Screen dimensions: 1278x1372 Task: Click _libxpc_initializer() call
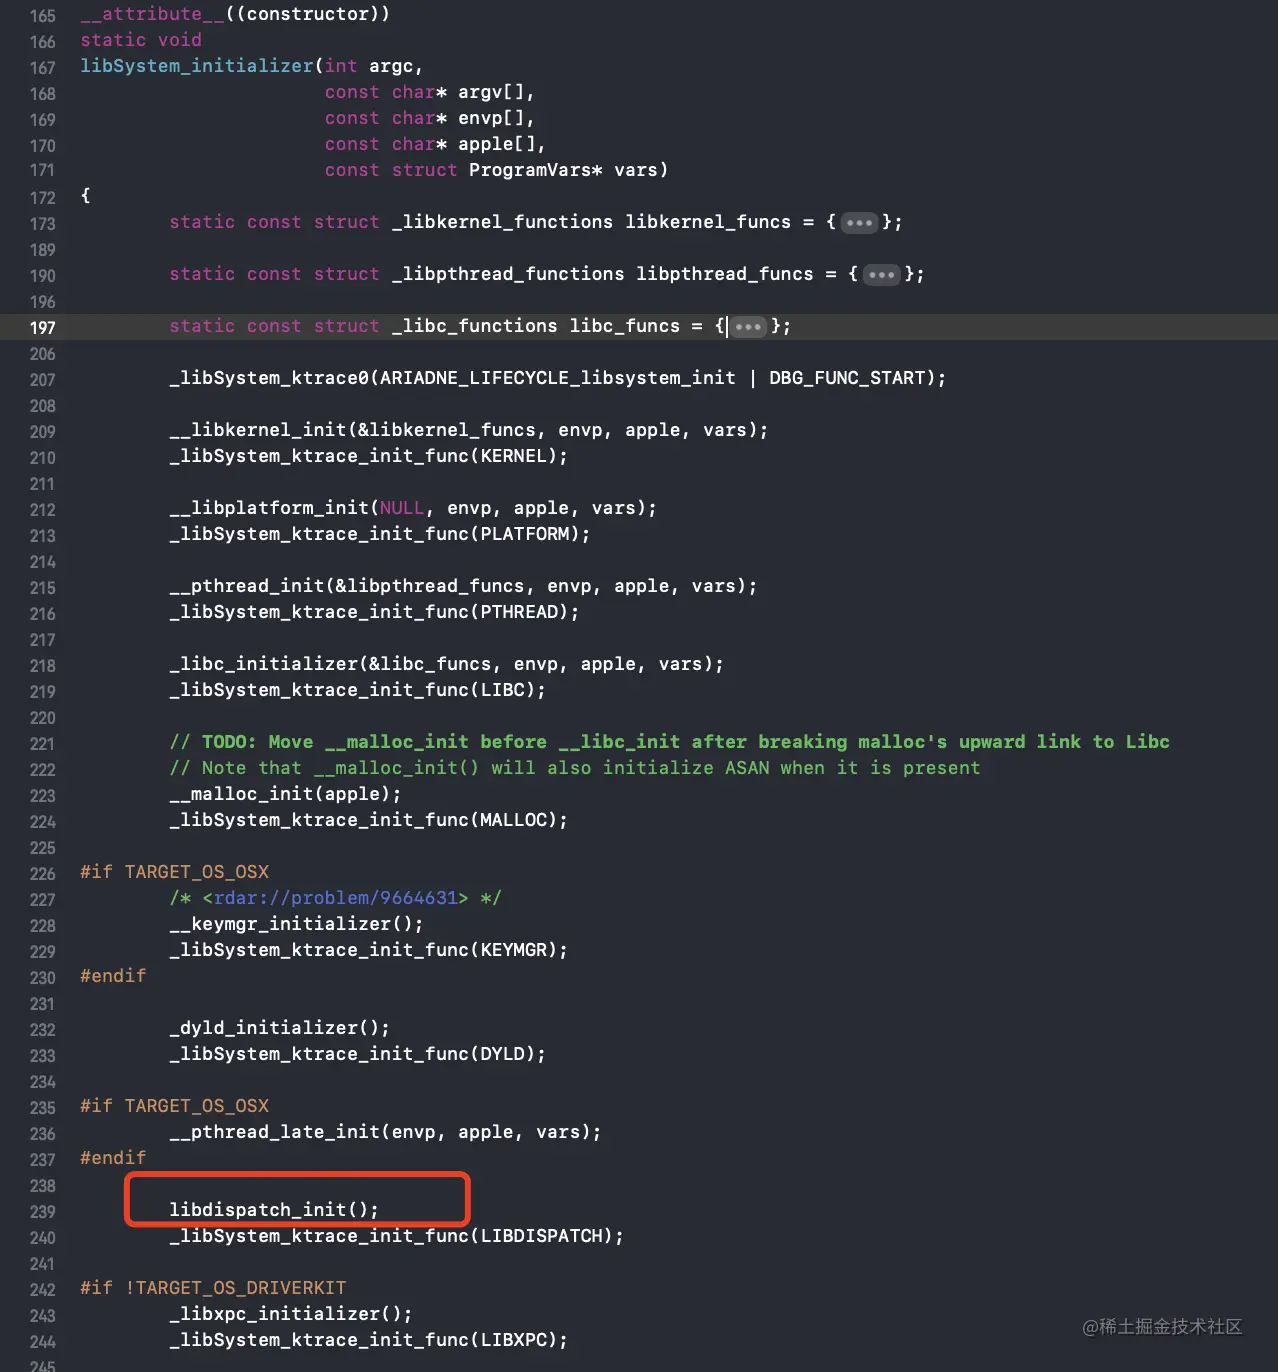290,1314
